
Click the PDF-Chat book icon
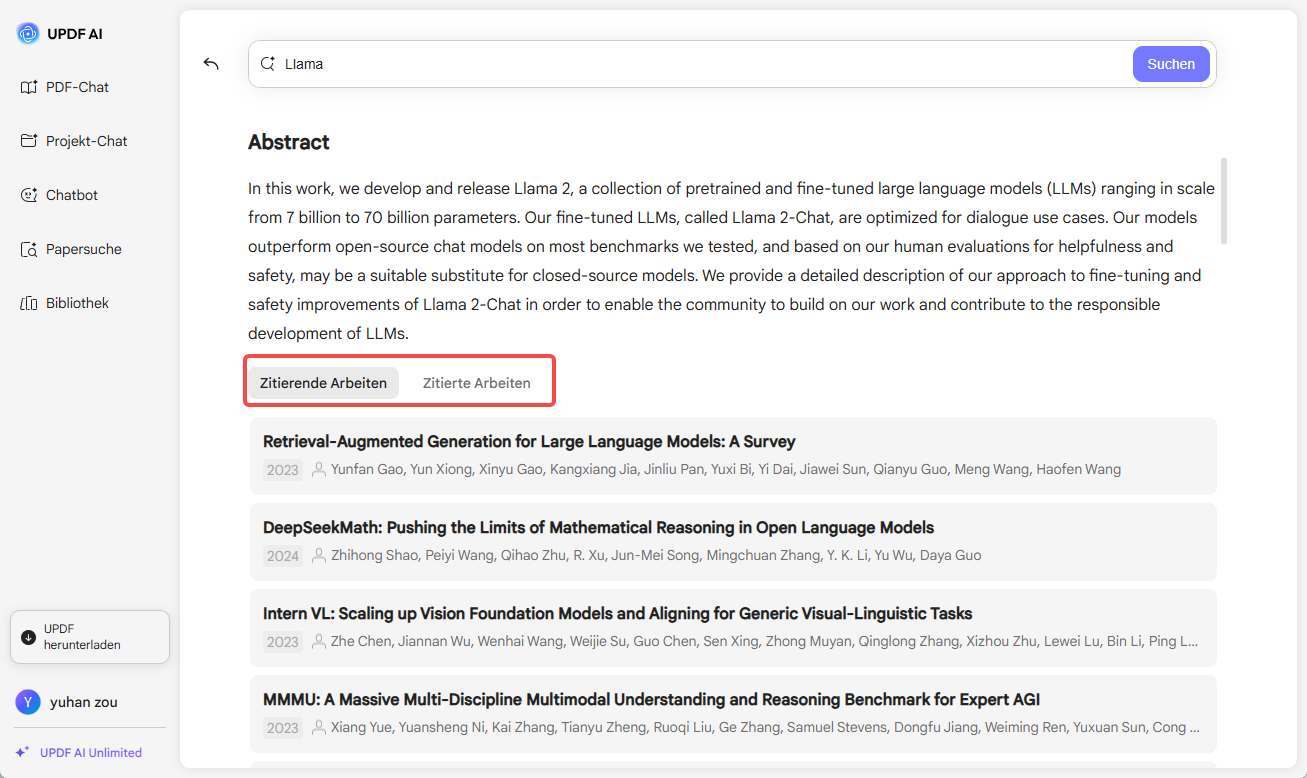[28, 87]
